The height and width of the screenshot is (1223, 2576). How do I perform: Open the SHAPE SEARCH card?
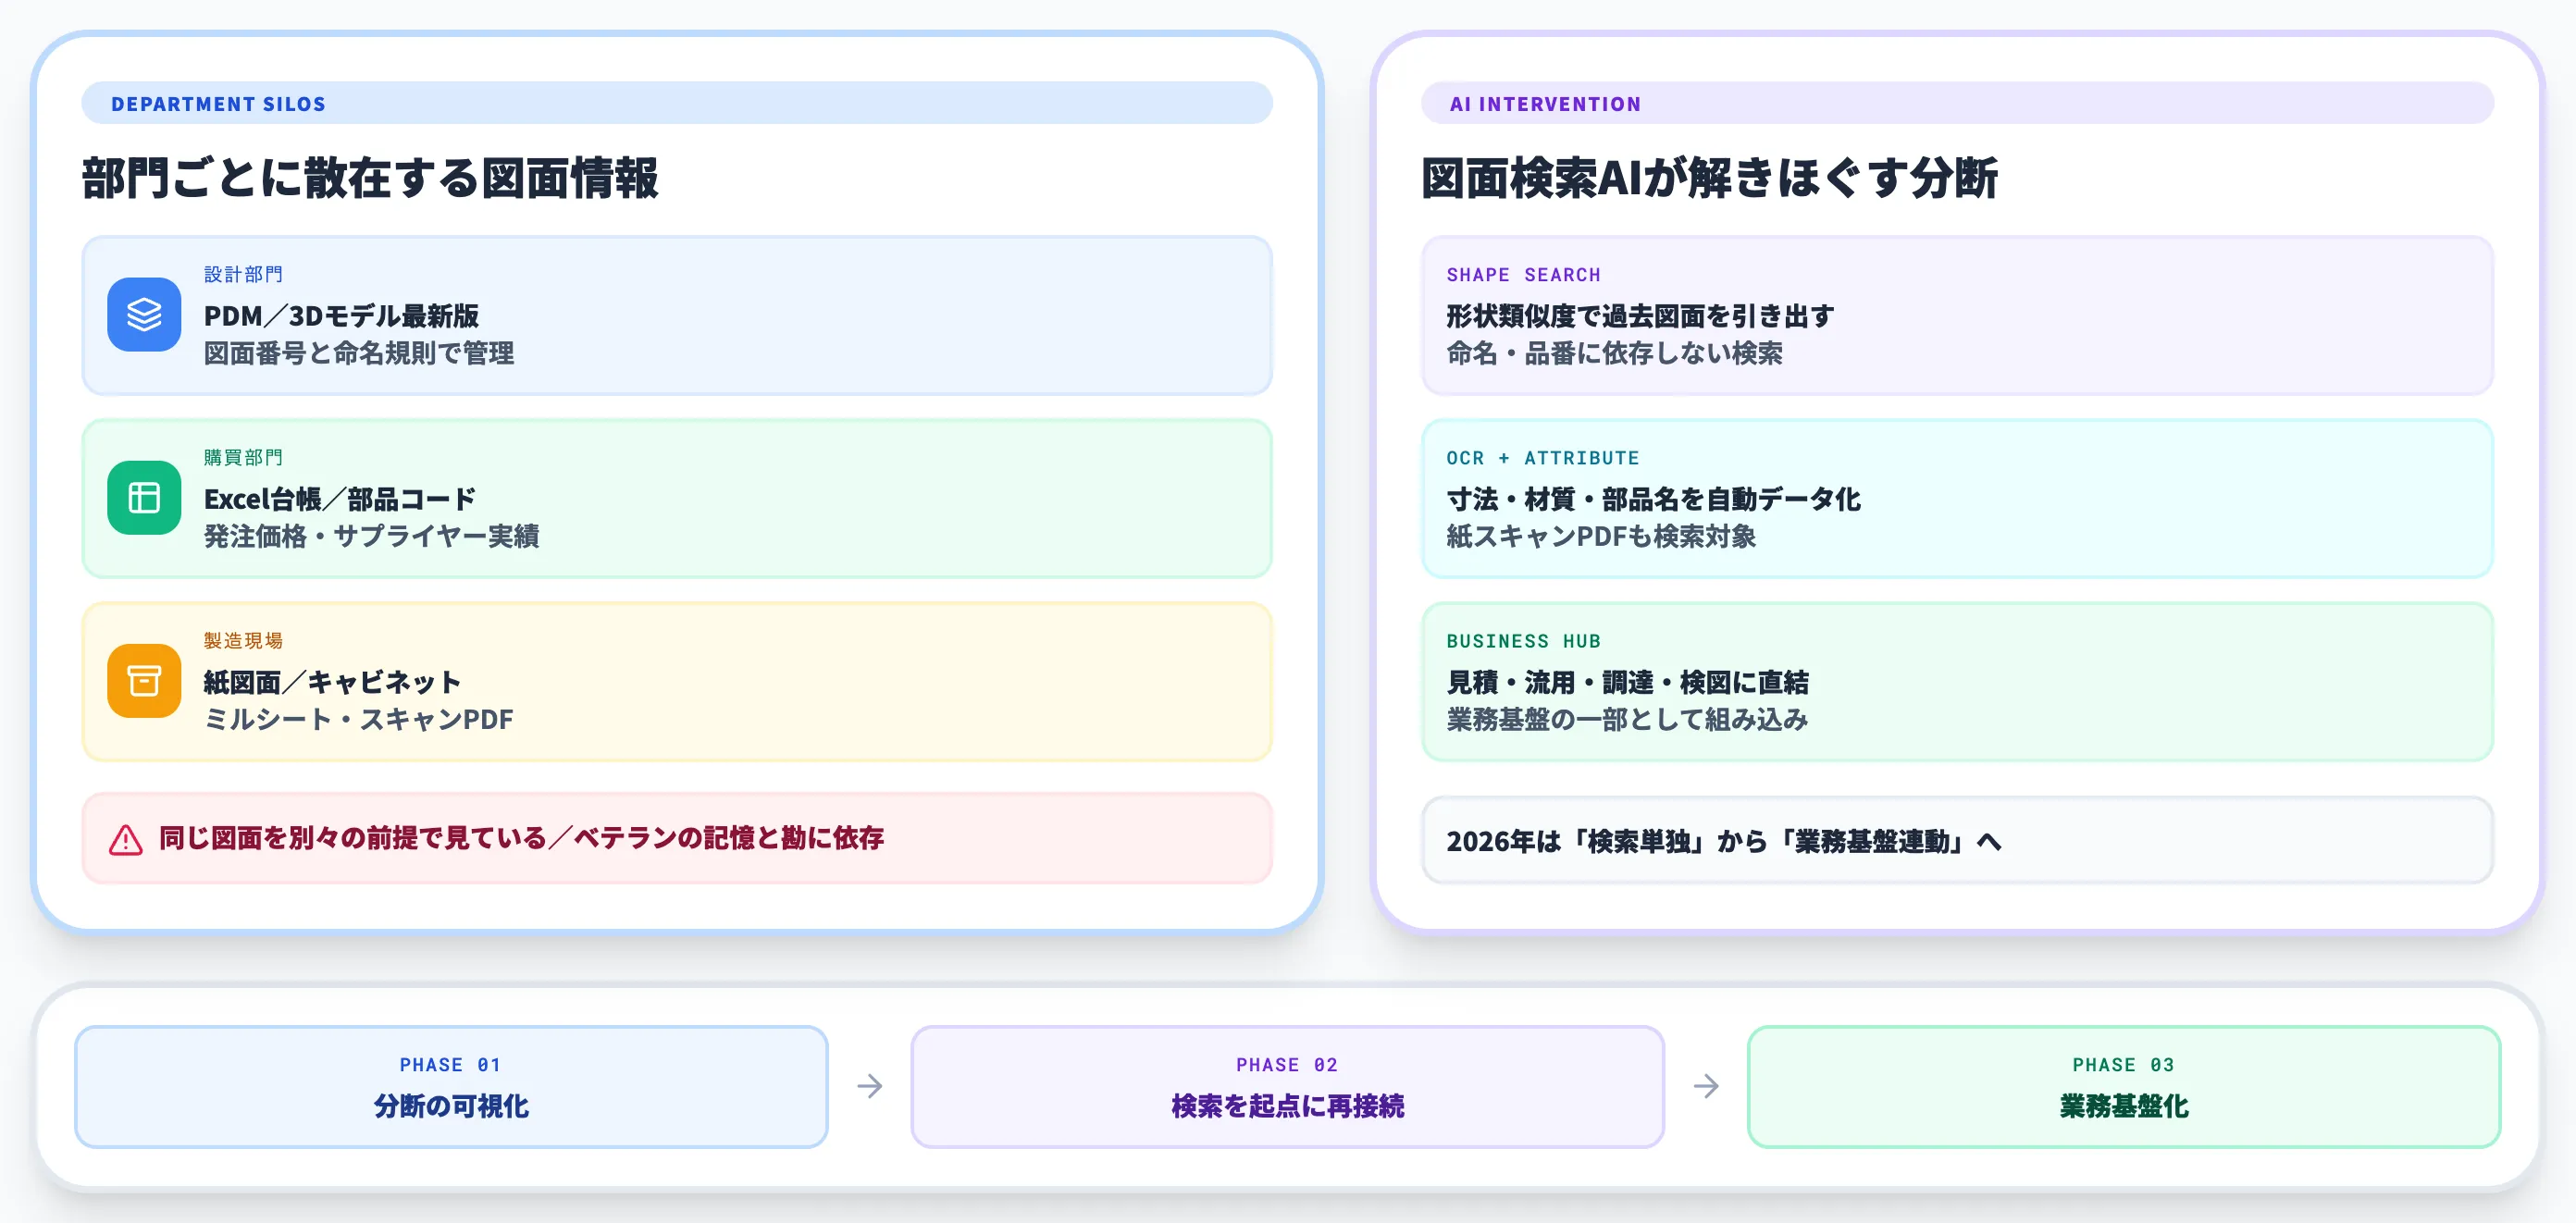[1957, 315]
